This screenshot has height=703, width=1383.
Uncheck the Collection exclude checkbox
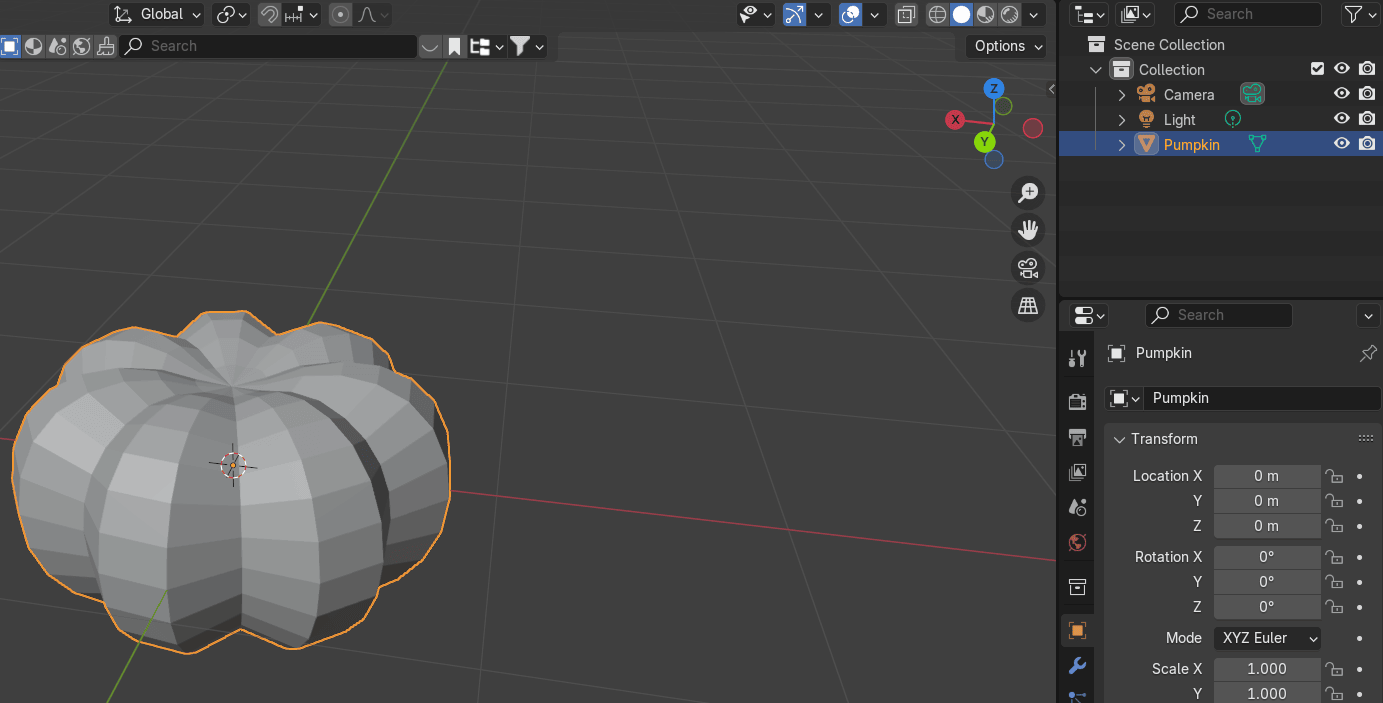pos(1317,69)
